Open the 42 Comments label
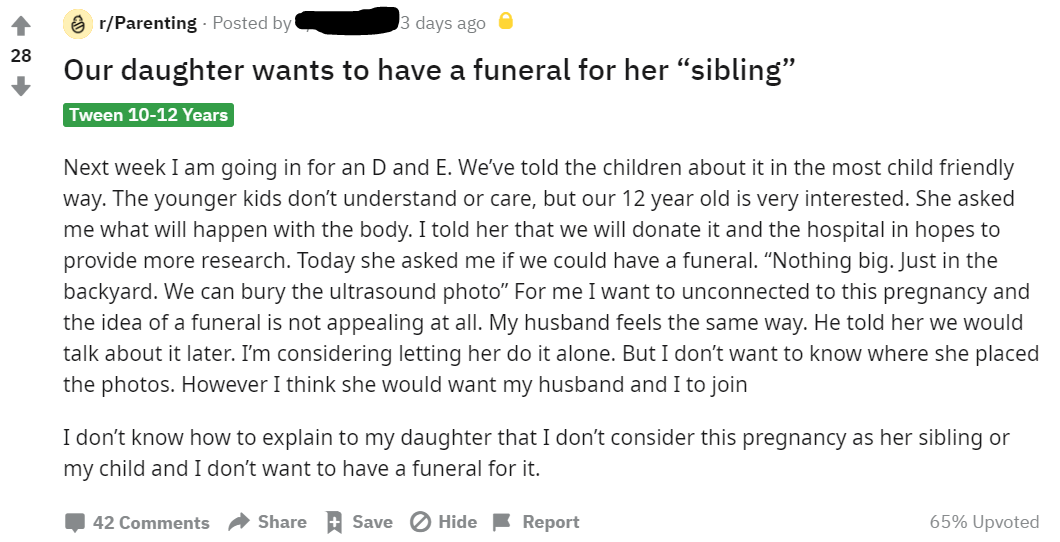 point(151,522)
